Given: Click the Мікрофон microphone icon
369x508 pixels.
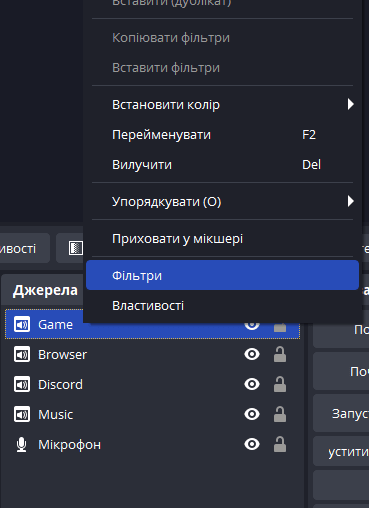Looking at the screenshot, I should (22, 445).
